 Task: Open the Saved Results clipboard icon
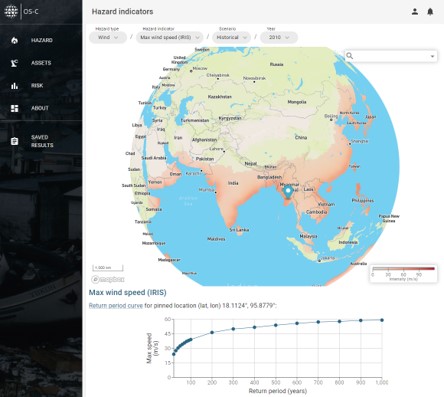tap(14, 141)
